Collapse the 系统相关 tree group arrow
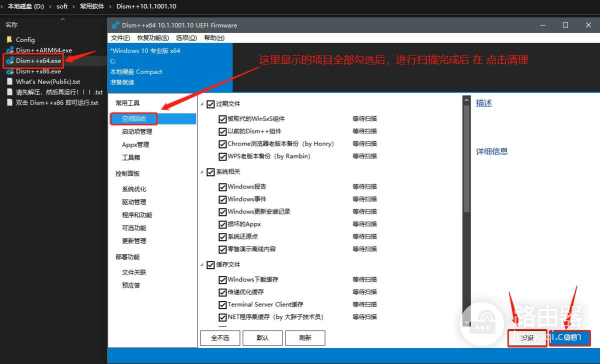 202,172
